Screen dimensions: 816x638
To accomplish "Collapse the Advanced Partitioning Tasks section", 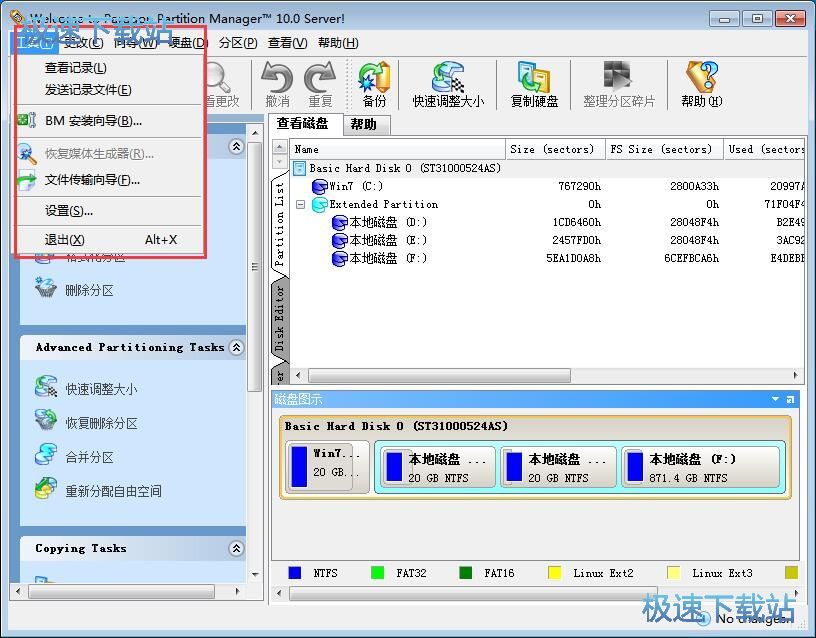I will 236,347.
